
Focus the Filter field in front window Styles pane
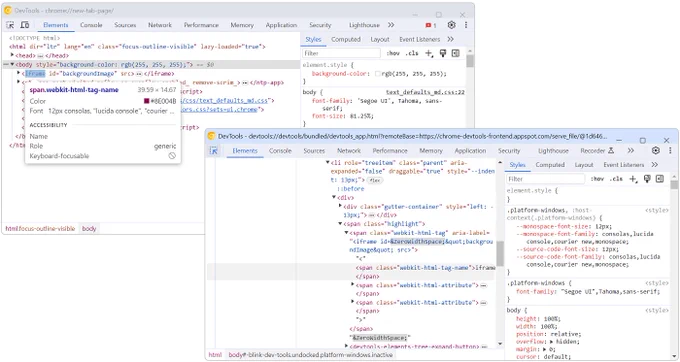546,179
